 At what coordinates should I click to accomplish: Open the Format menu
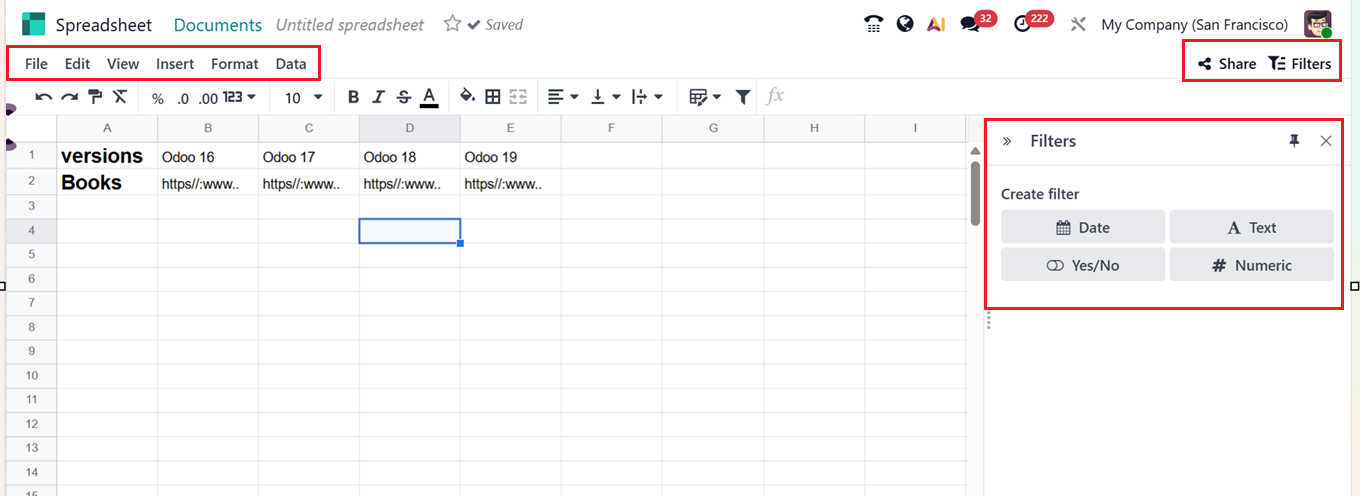click(235, 63)
